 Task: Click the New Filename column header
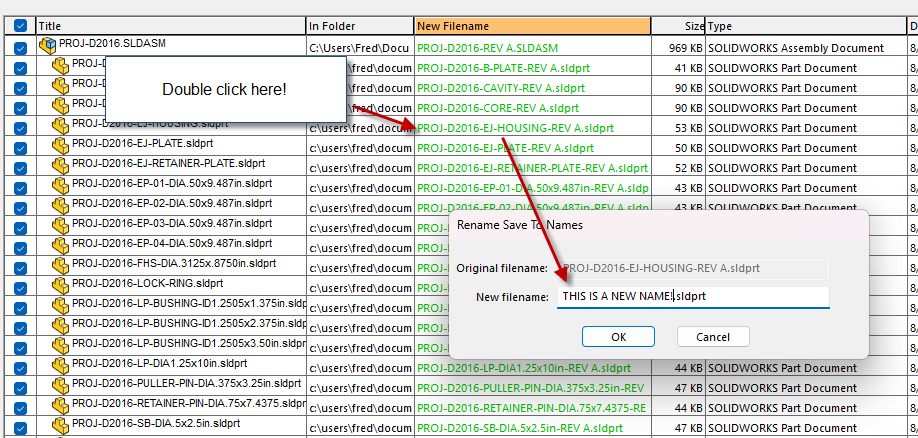tap(532, 26)
